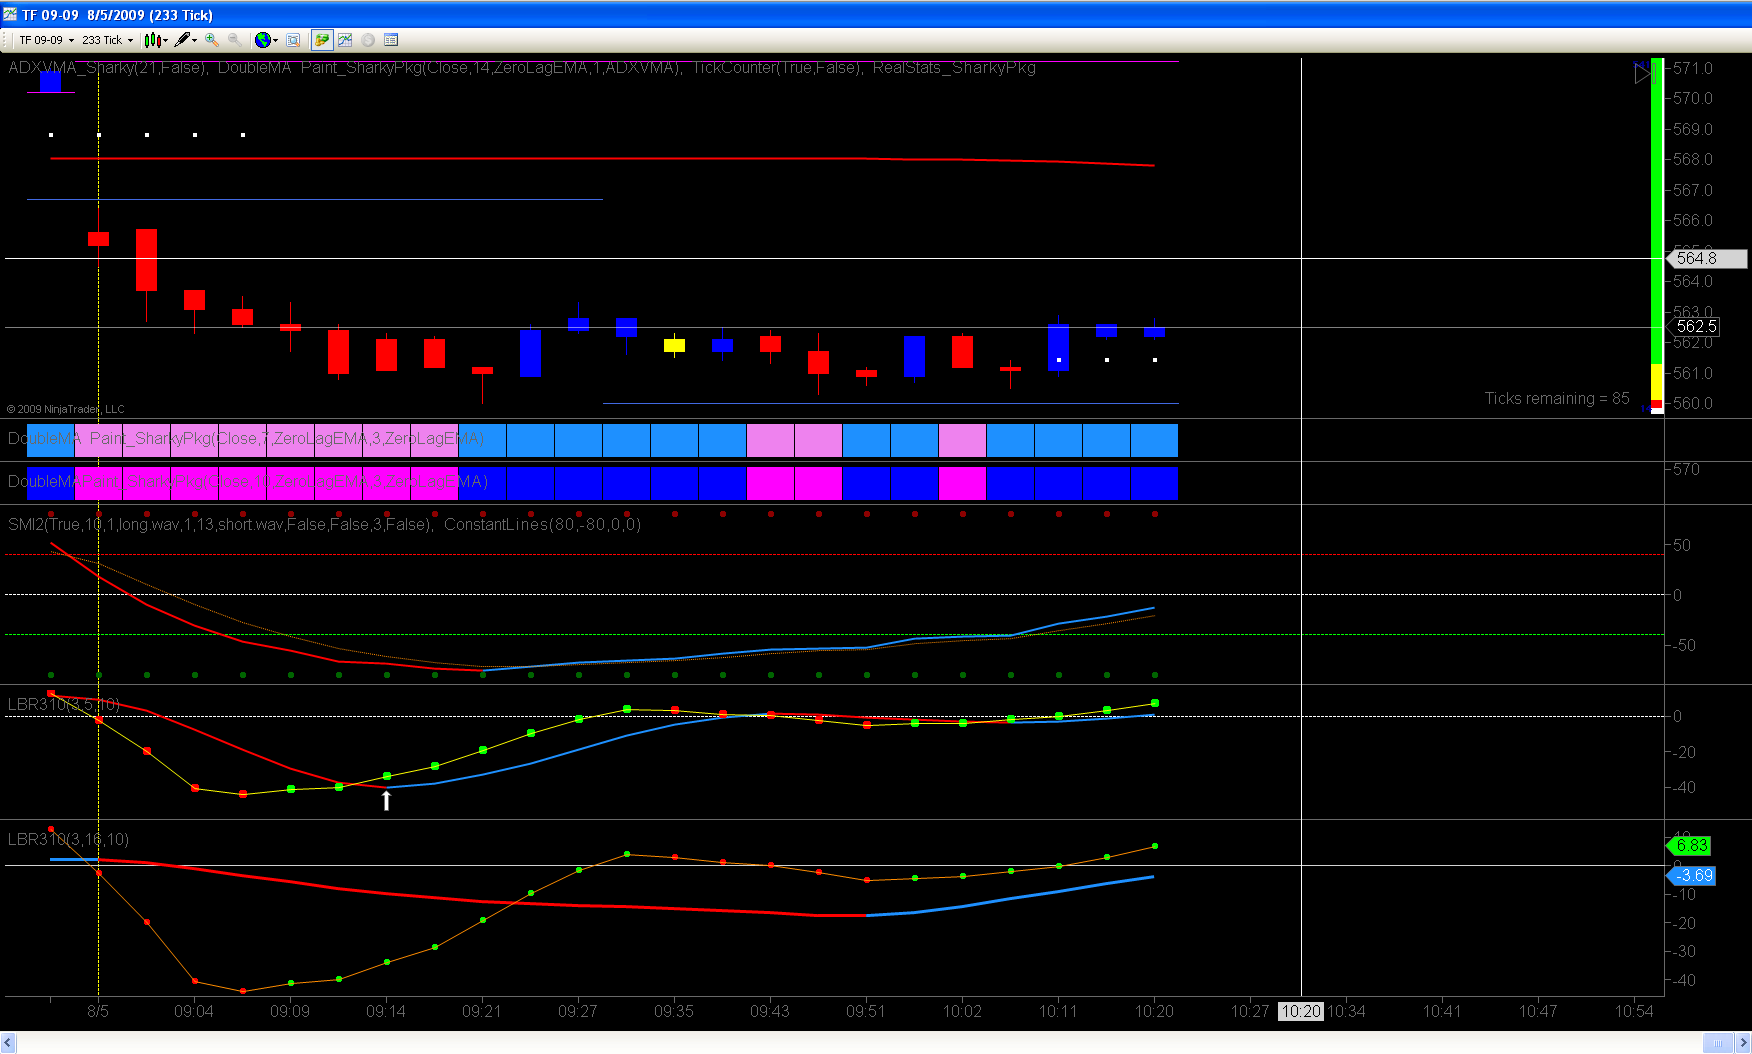
Task: Click the white arrow marker in LBR310 panel
Action: tap(386, 800)
